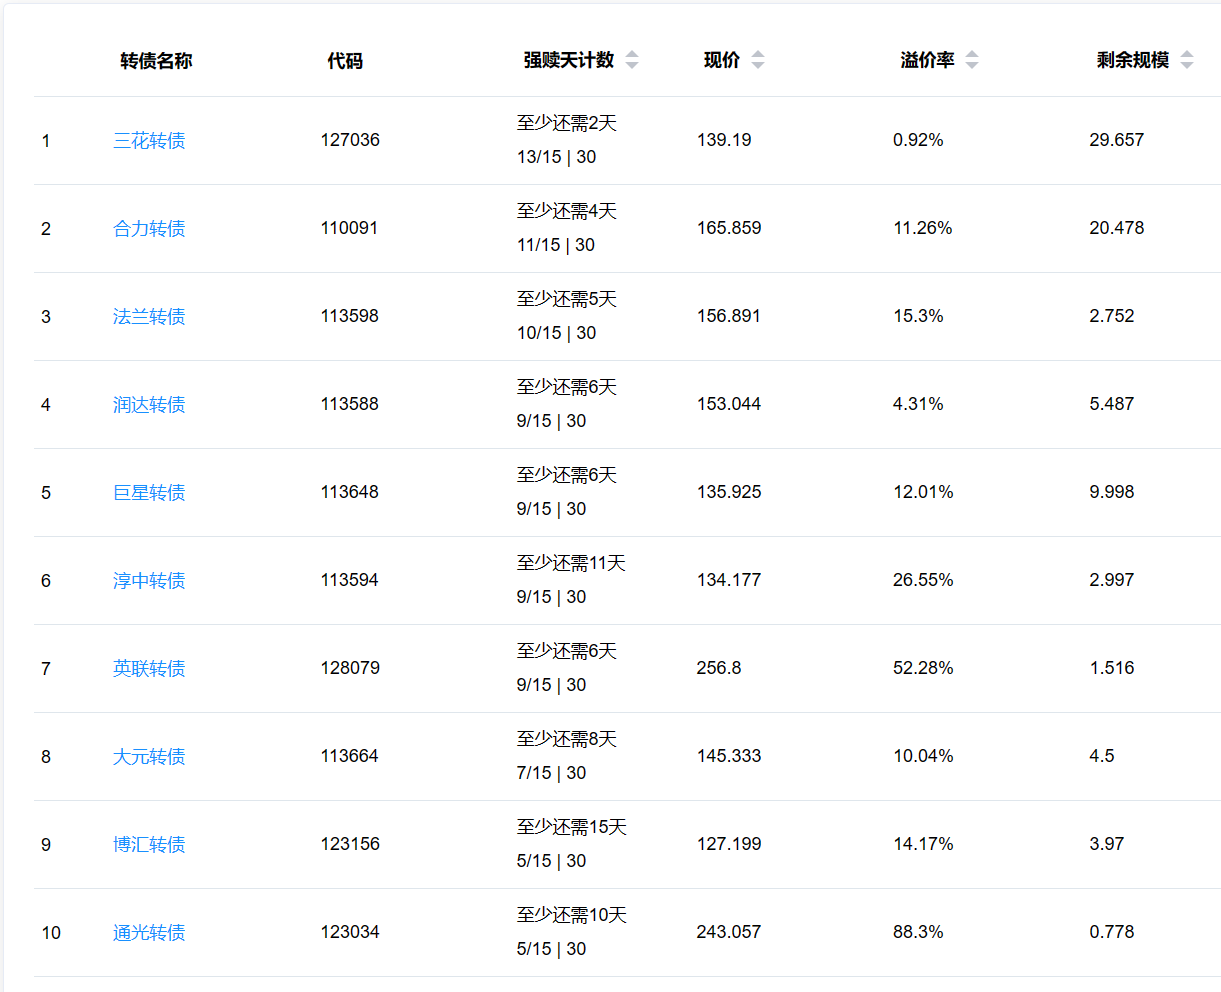Image resolution: width=1221 pixels, height=992 pixels.
Task: Click the 代码 column header
Action: pos(345,61)
